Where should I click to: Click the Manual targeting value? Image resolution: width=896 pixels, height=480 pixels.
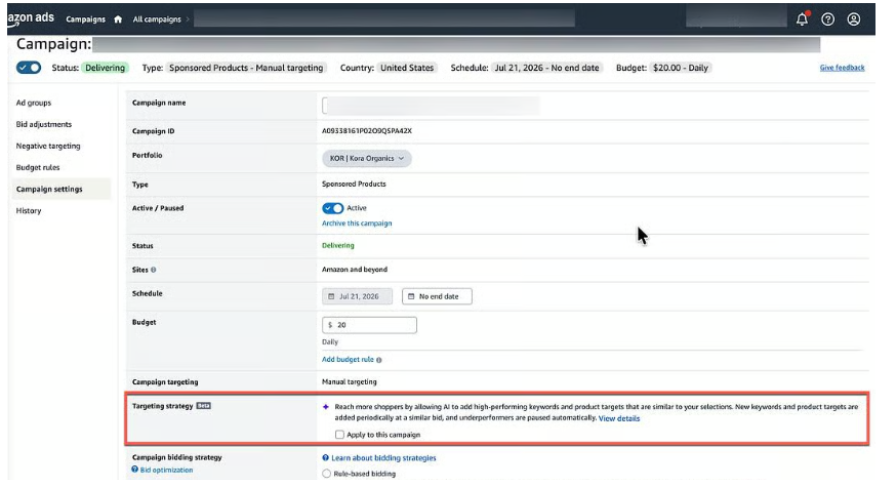349,382
